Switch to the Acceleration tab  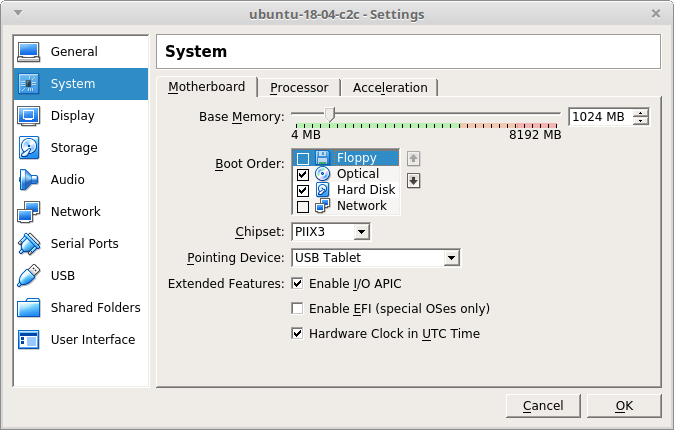coord(390,88)
